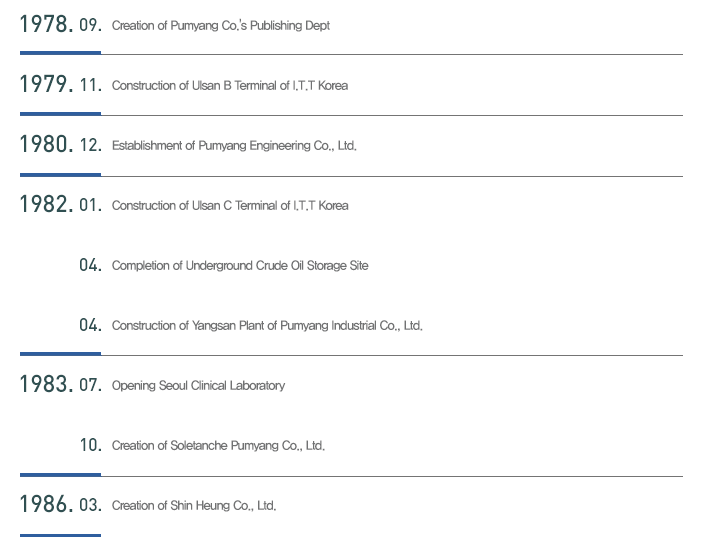This screenshot has width=703, height=537.
Task: Click month label '09.' next to 1978
Action: click(x=91, y=25)
